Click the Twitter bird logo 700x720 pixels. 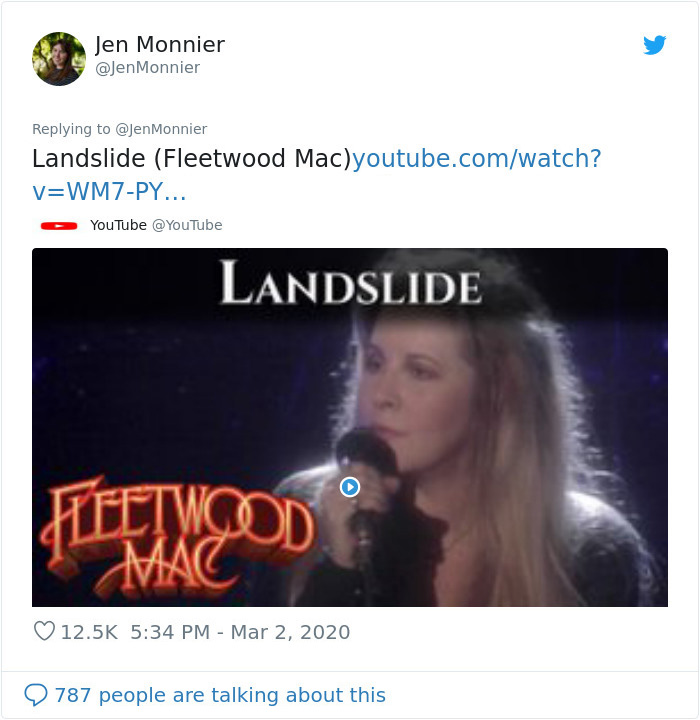point(655,45)
